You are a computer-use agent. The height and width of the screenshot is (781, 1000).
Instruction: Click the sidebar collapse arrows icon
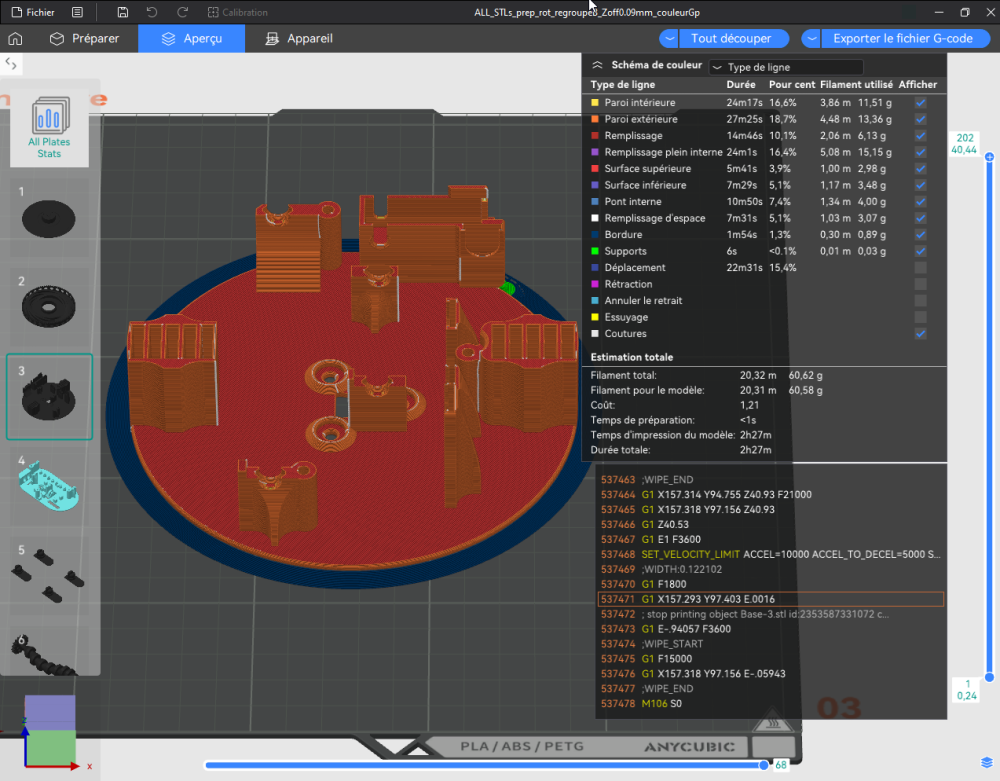click(x=11, y=63)
